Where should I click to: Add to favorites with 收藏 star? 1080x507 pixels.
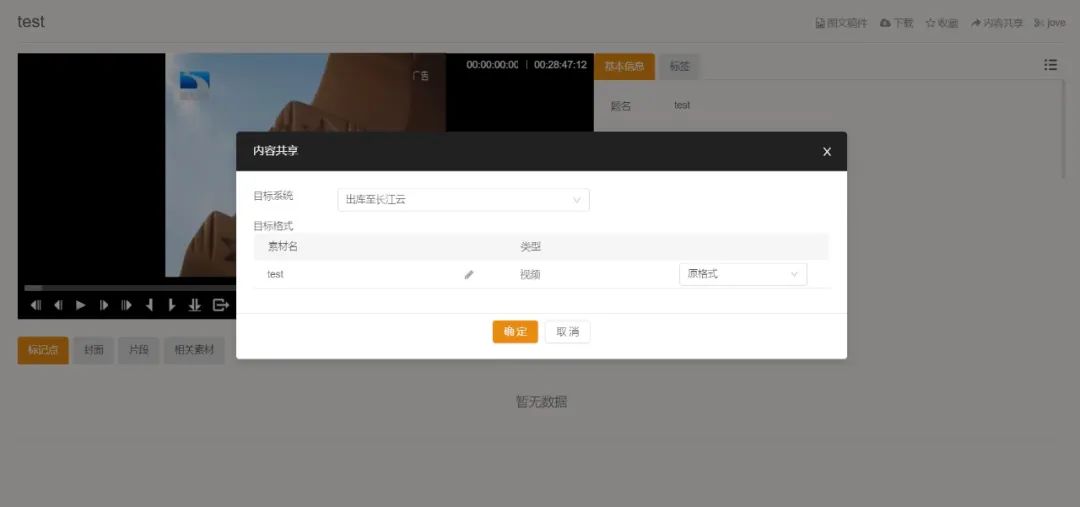click(x=942, y=23)
